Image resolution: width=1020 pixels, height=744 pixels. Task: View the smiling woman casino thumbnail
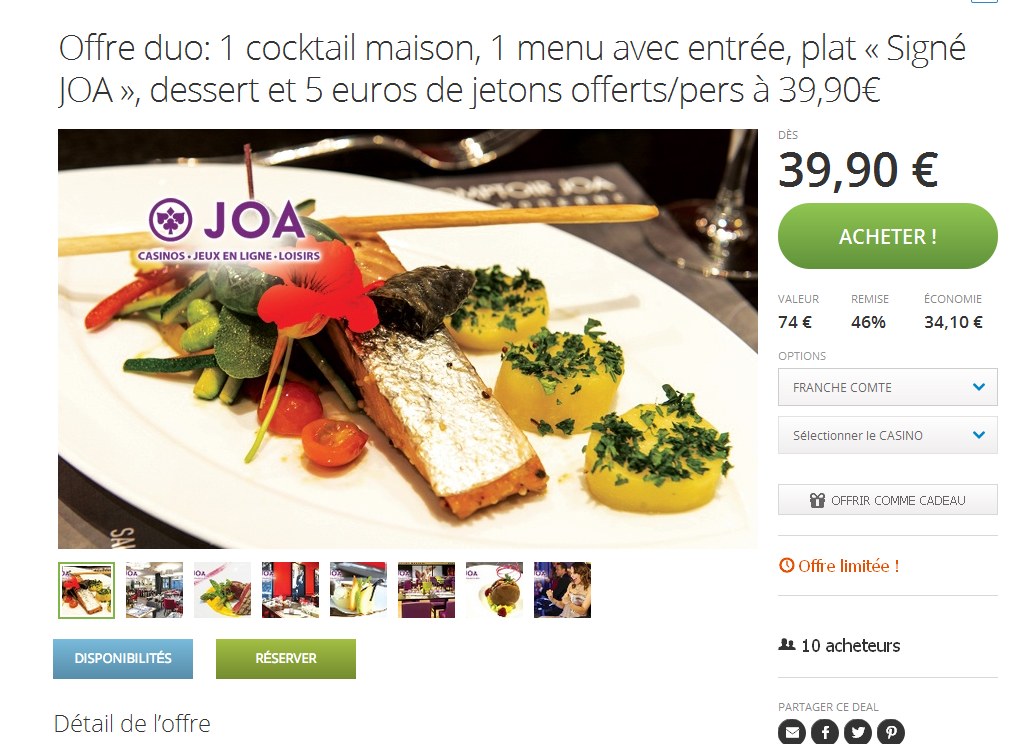pyautogui.click(x=562, y=590)
